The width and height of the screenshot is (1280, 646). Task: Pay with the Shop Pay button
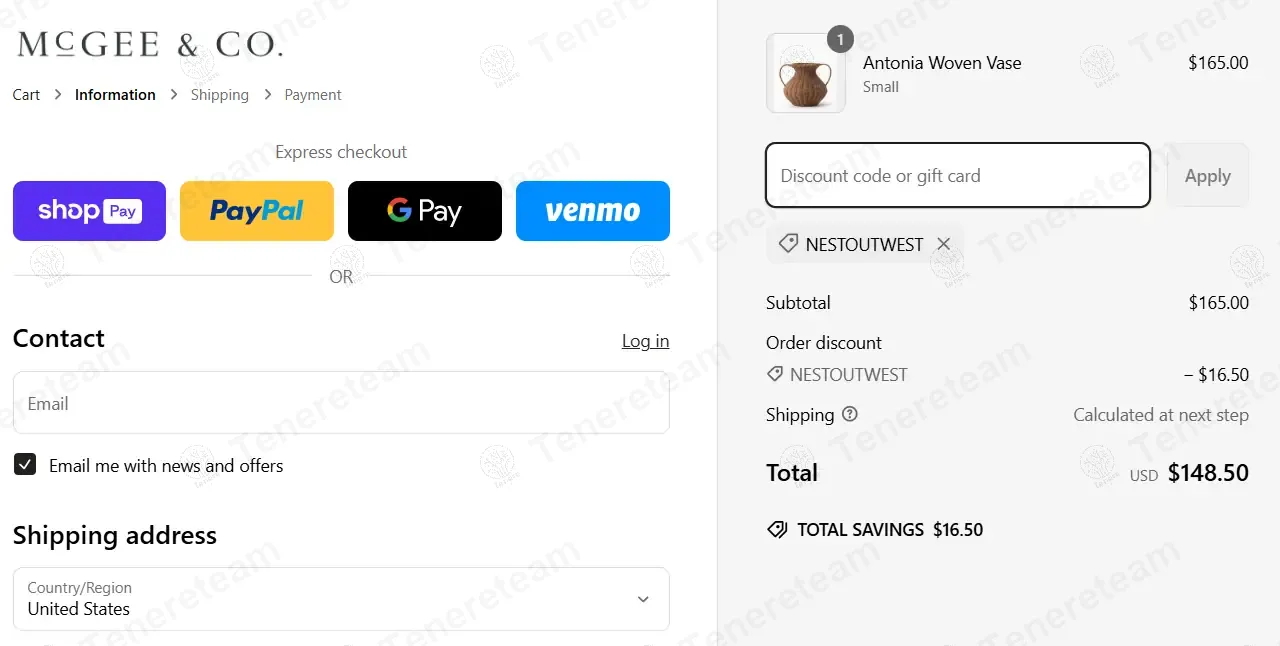89,211
